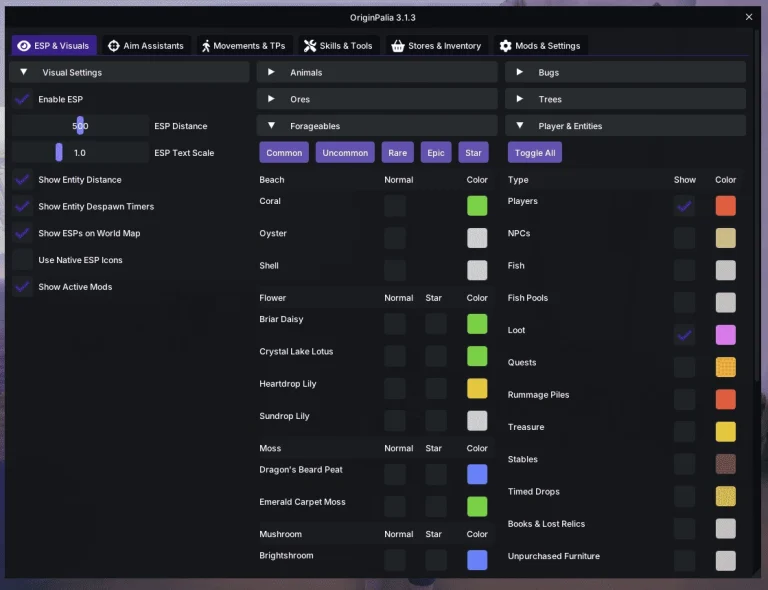Image resolution: width=768 pixels, height=590 pixels.
Task: Enable Use Native ESP Icons checkbox
Action: (x=22, y=260)
